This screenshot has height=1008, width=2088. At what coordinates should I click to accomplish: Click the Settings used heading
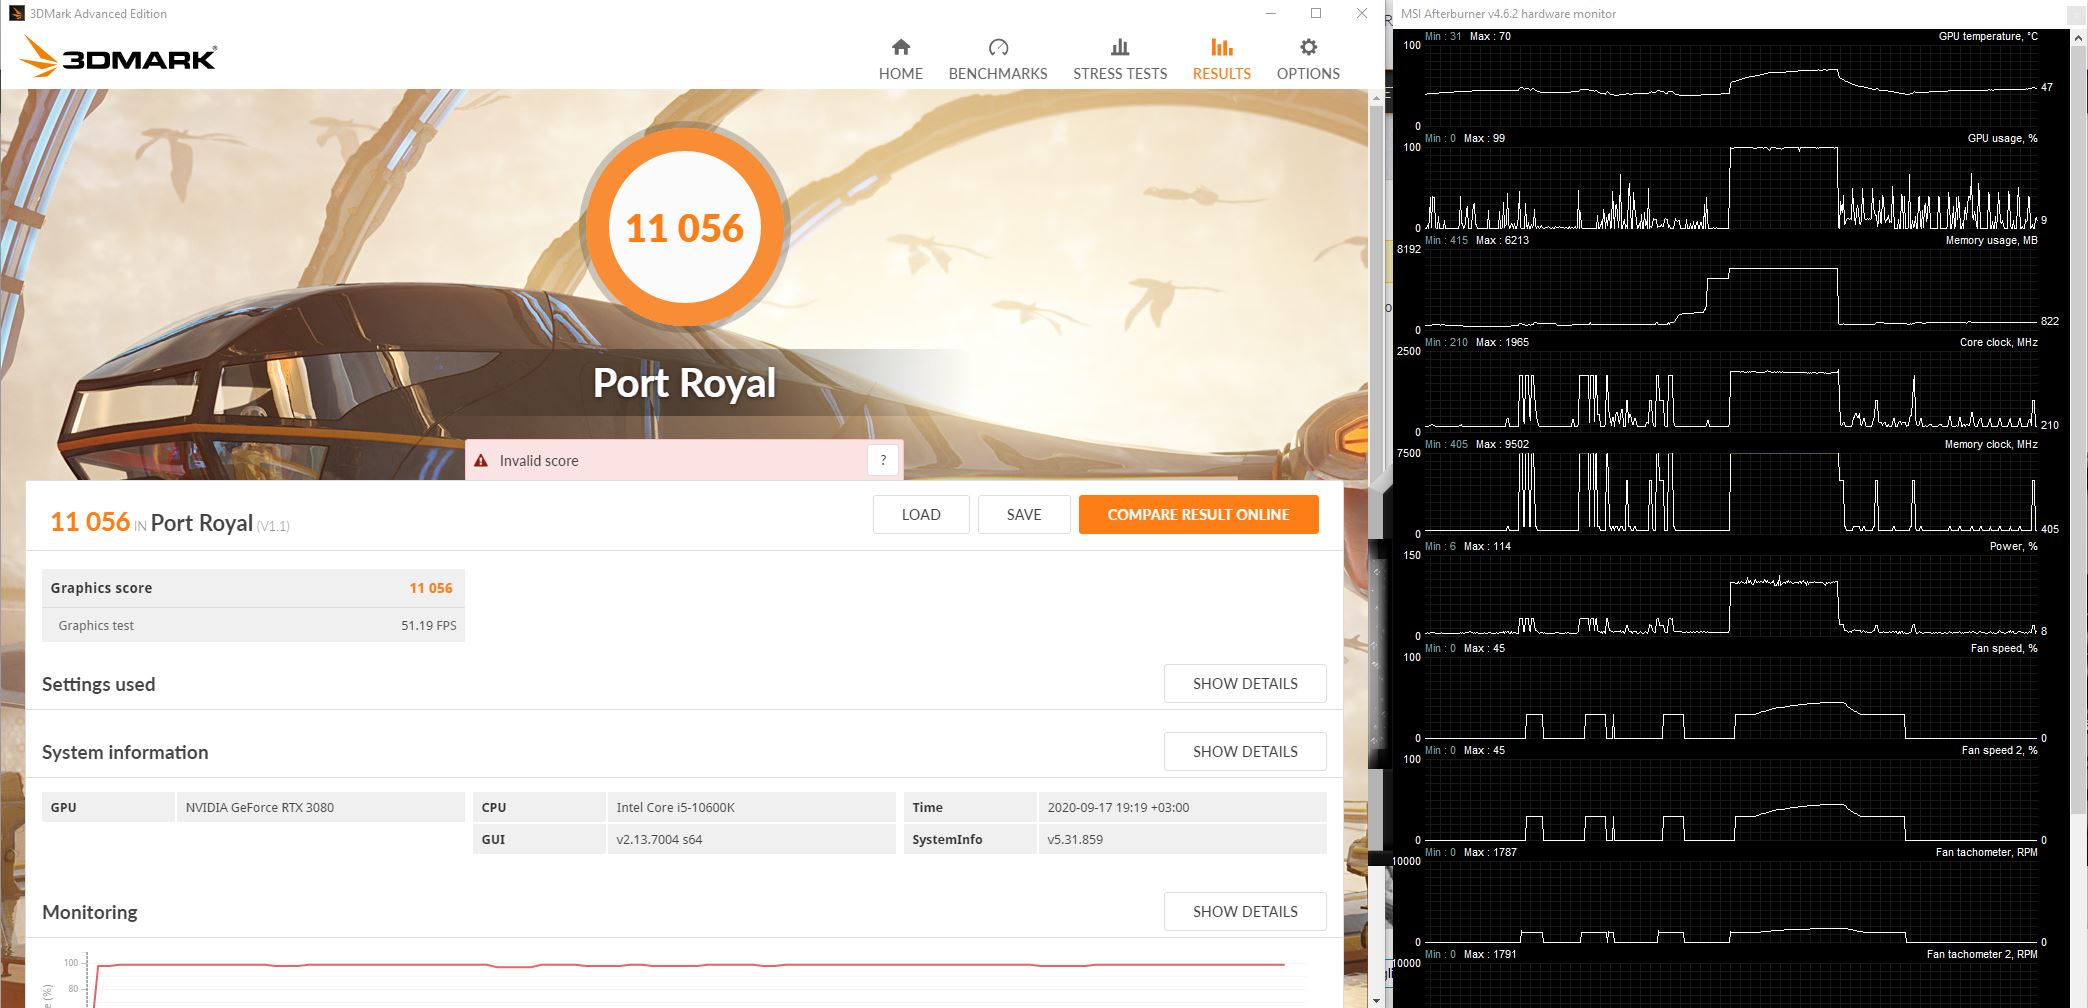click(x=98, y=685)
